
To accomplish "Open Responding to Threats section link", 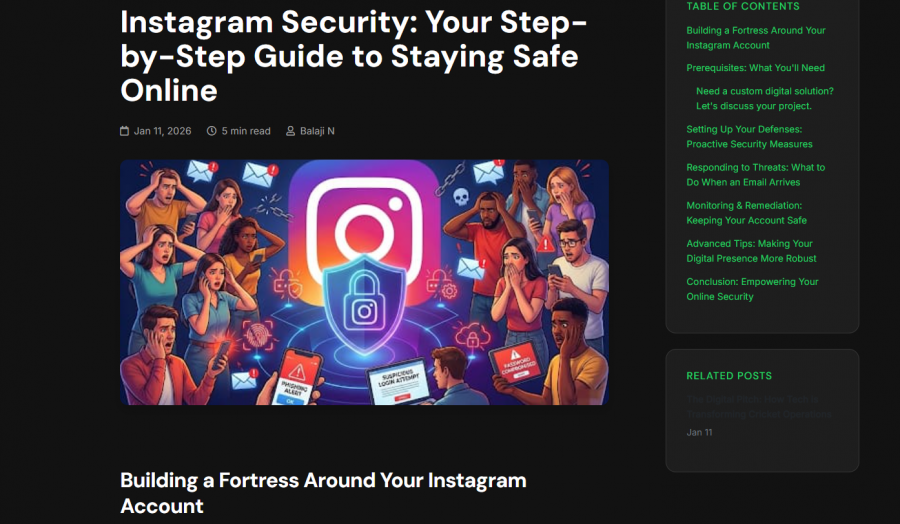I will [x=755, y=175].
